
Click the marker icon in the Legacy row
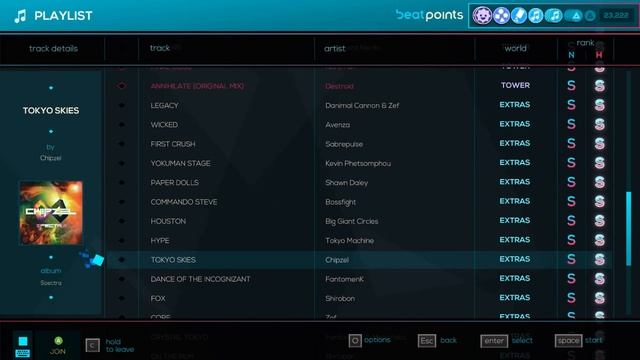(x=121, y=105)
